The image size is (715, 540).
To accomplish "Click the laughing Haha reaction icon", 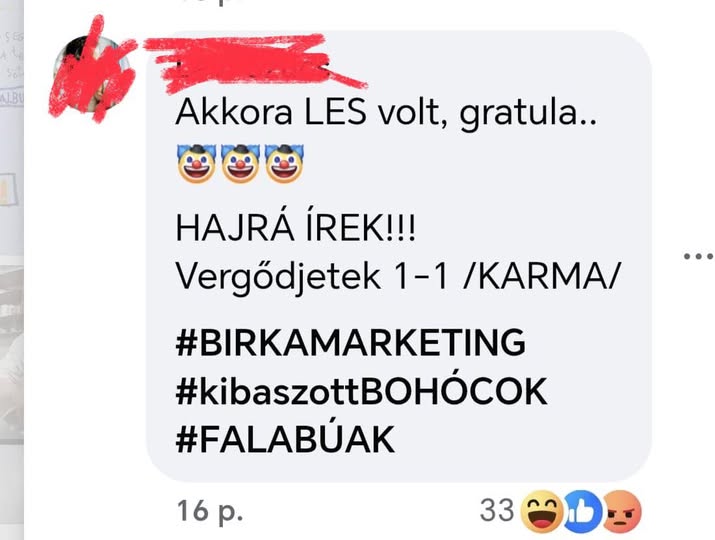I will point(541,511).
